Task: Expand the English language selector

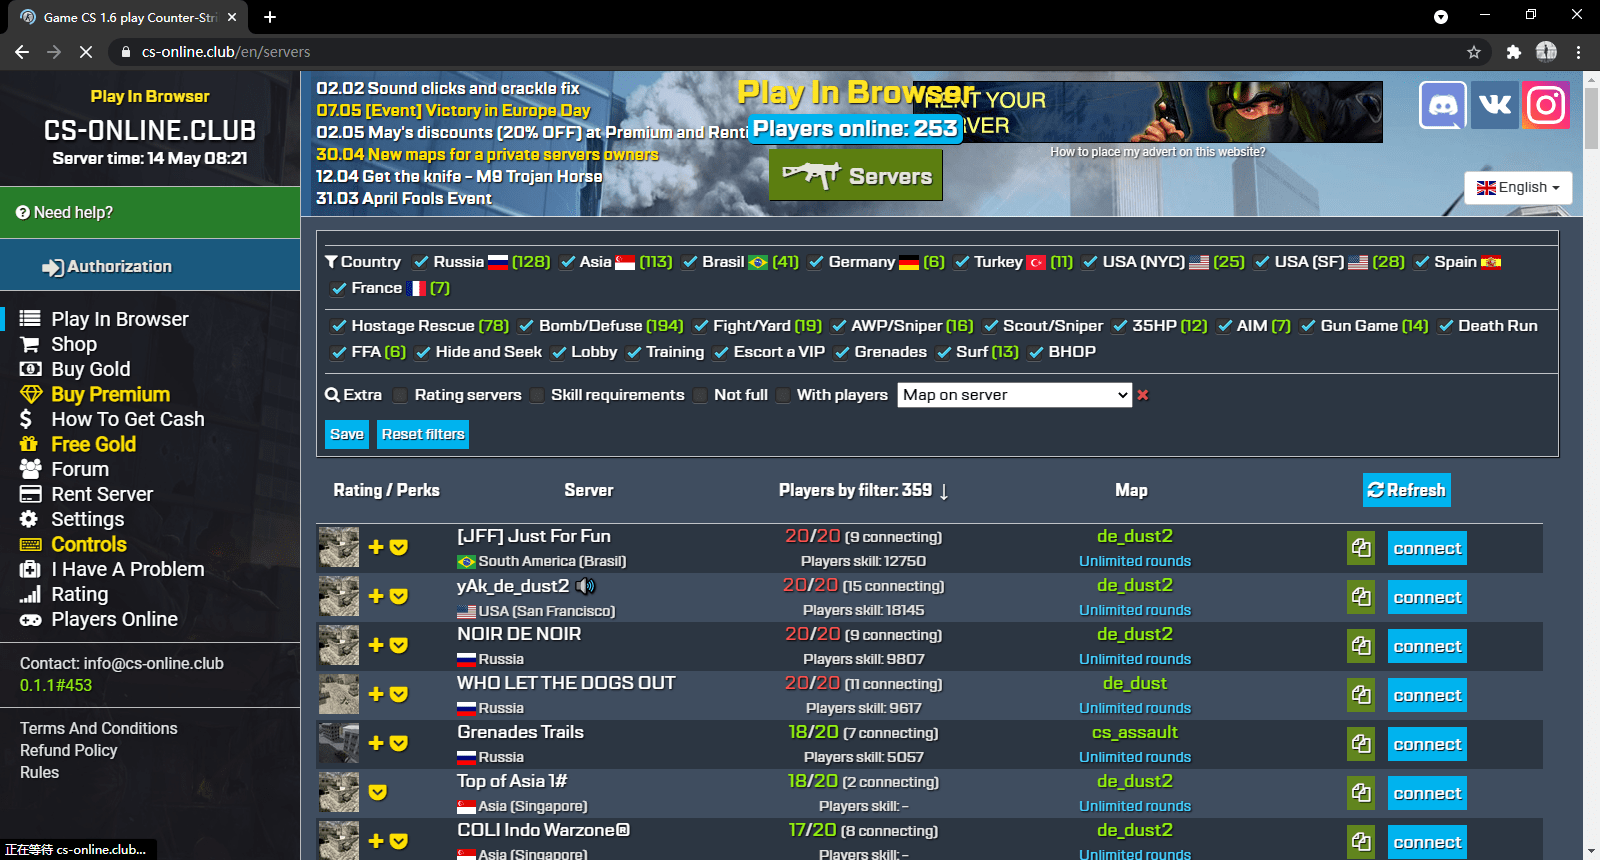Action: tap(1518, 187)
